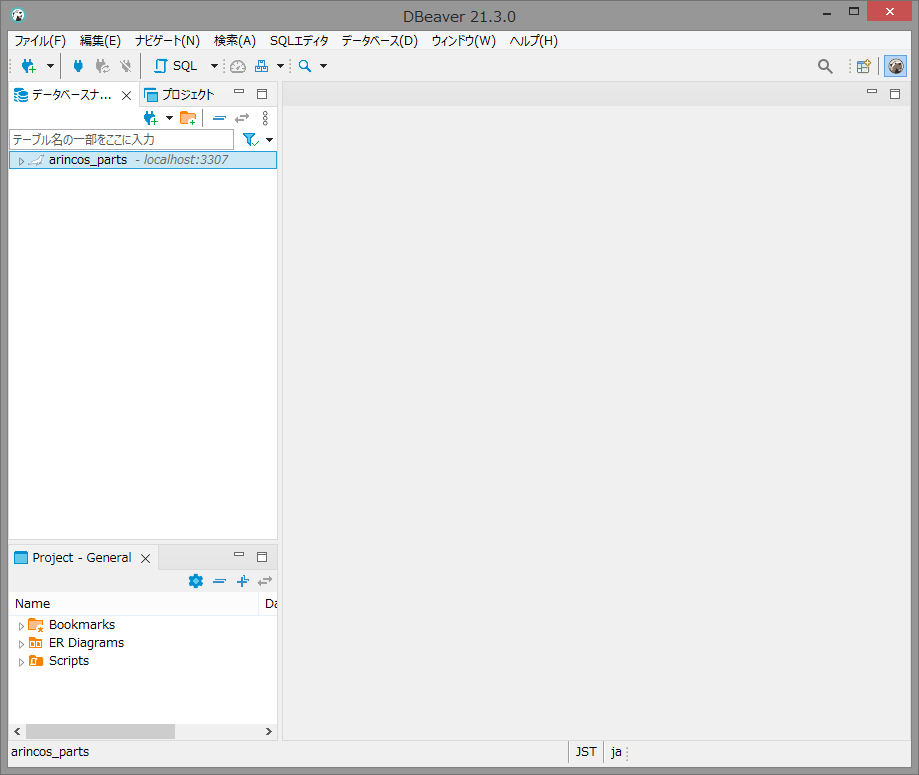
Task: Expand the arincos_parts connection node
Action: point(21,161)
